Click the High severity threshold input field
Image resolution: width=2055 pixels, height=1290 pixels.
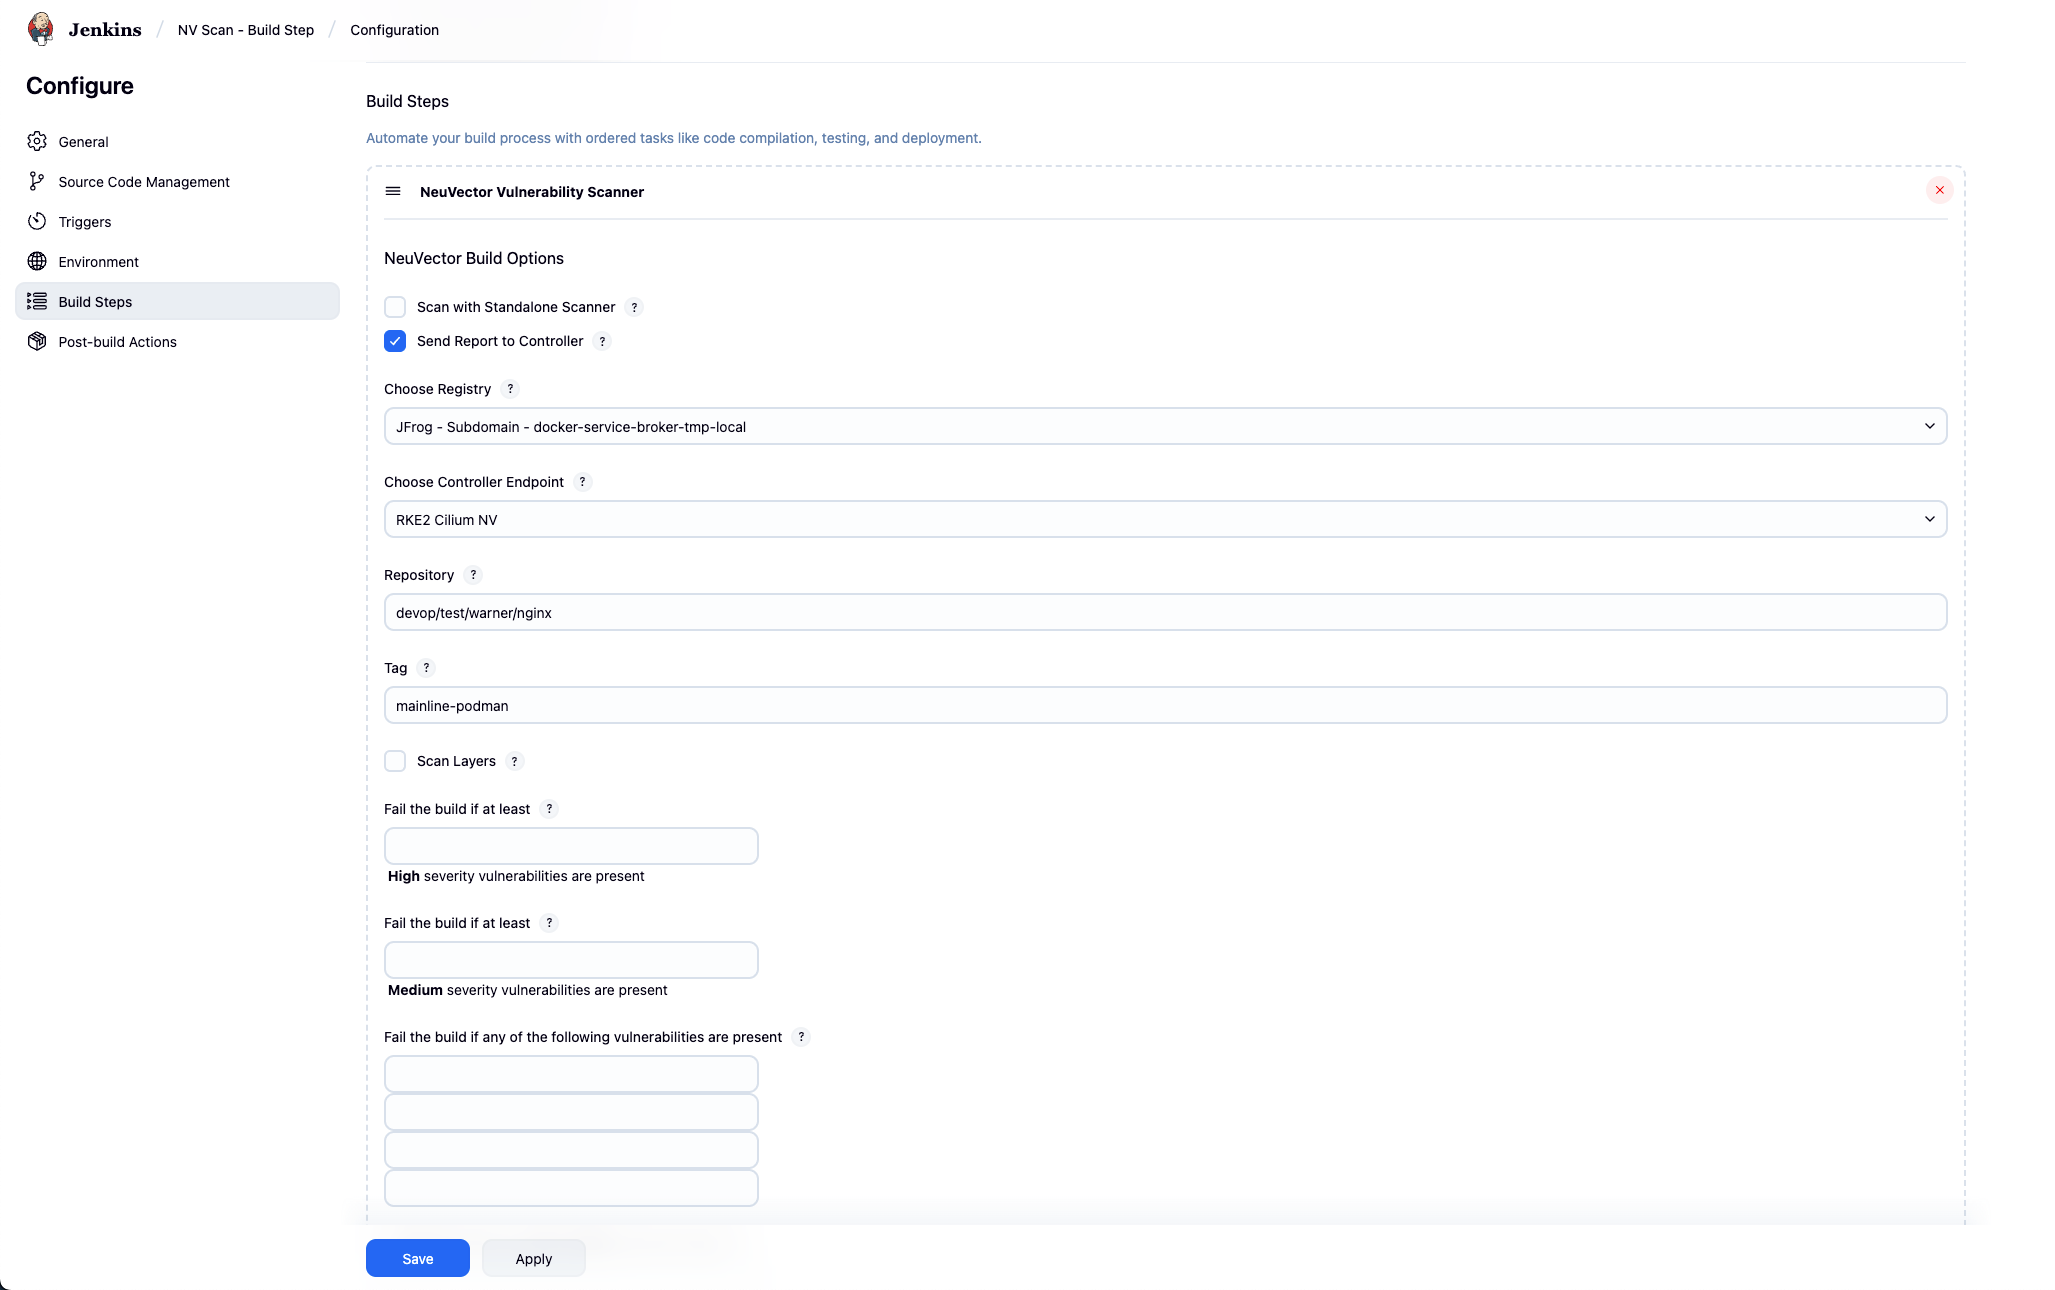(x=571, y=846)
